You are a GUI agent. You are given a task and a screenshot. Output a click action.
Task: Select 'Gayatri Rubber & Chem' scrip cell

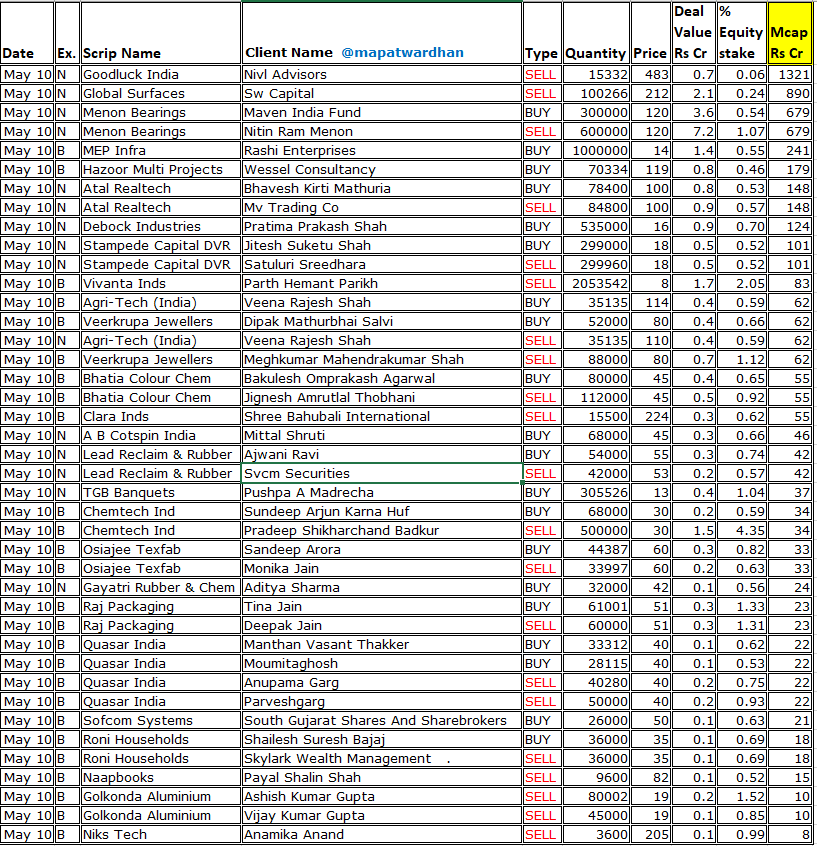(x=161, y=588)
